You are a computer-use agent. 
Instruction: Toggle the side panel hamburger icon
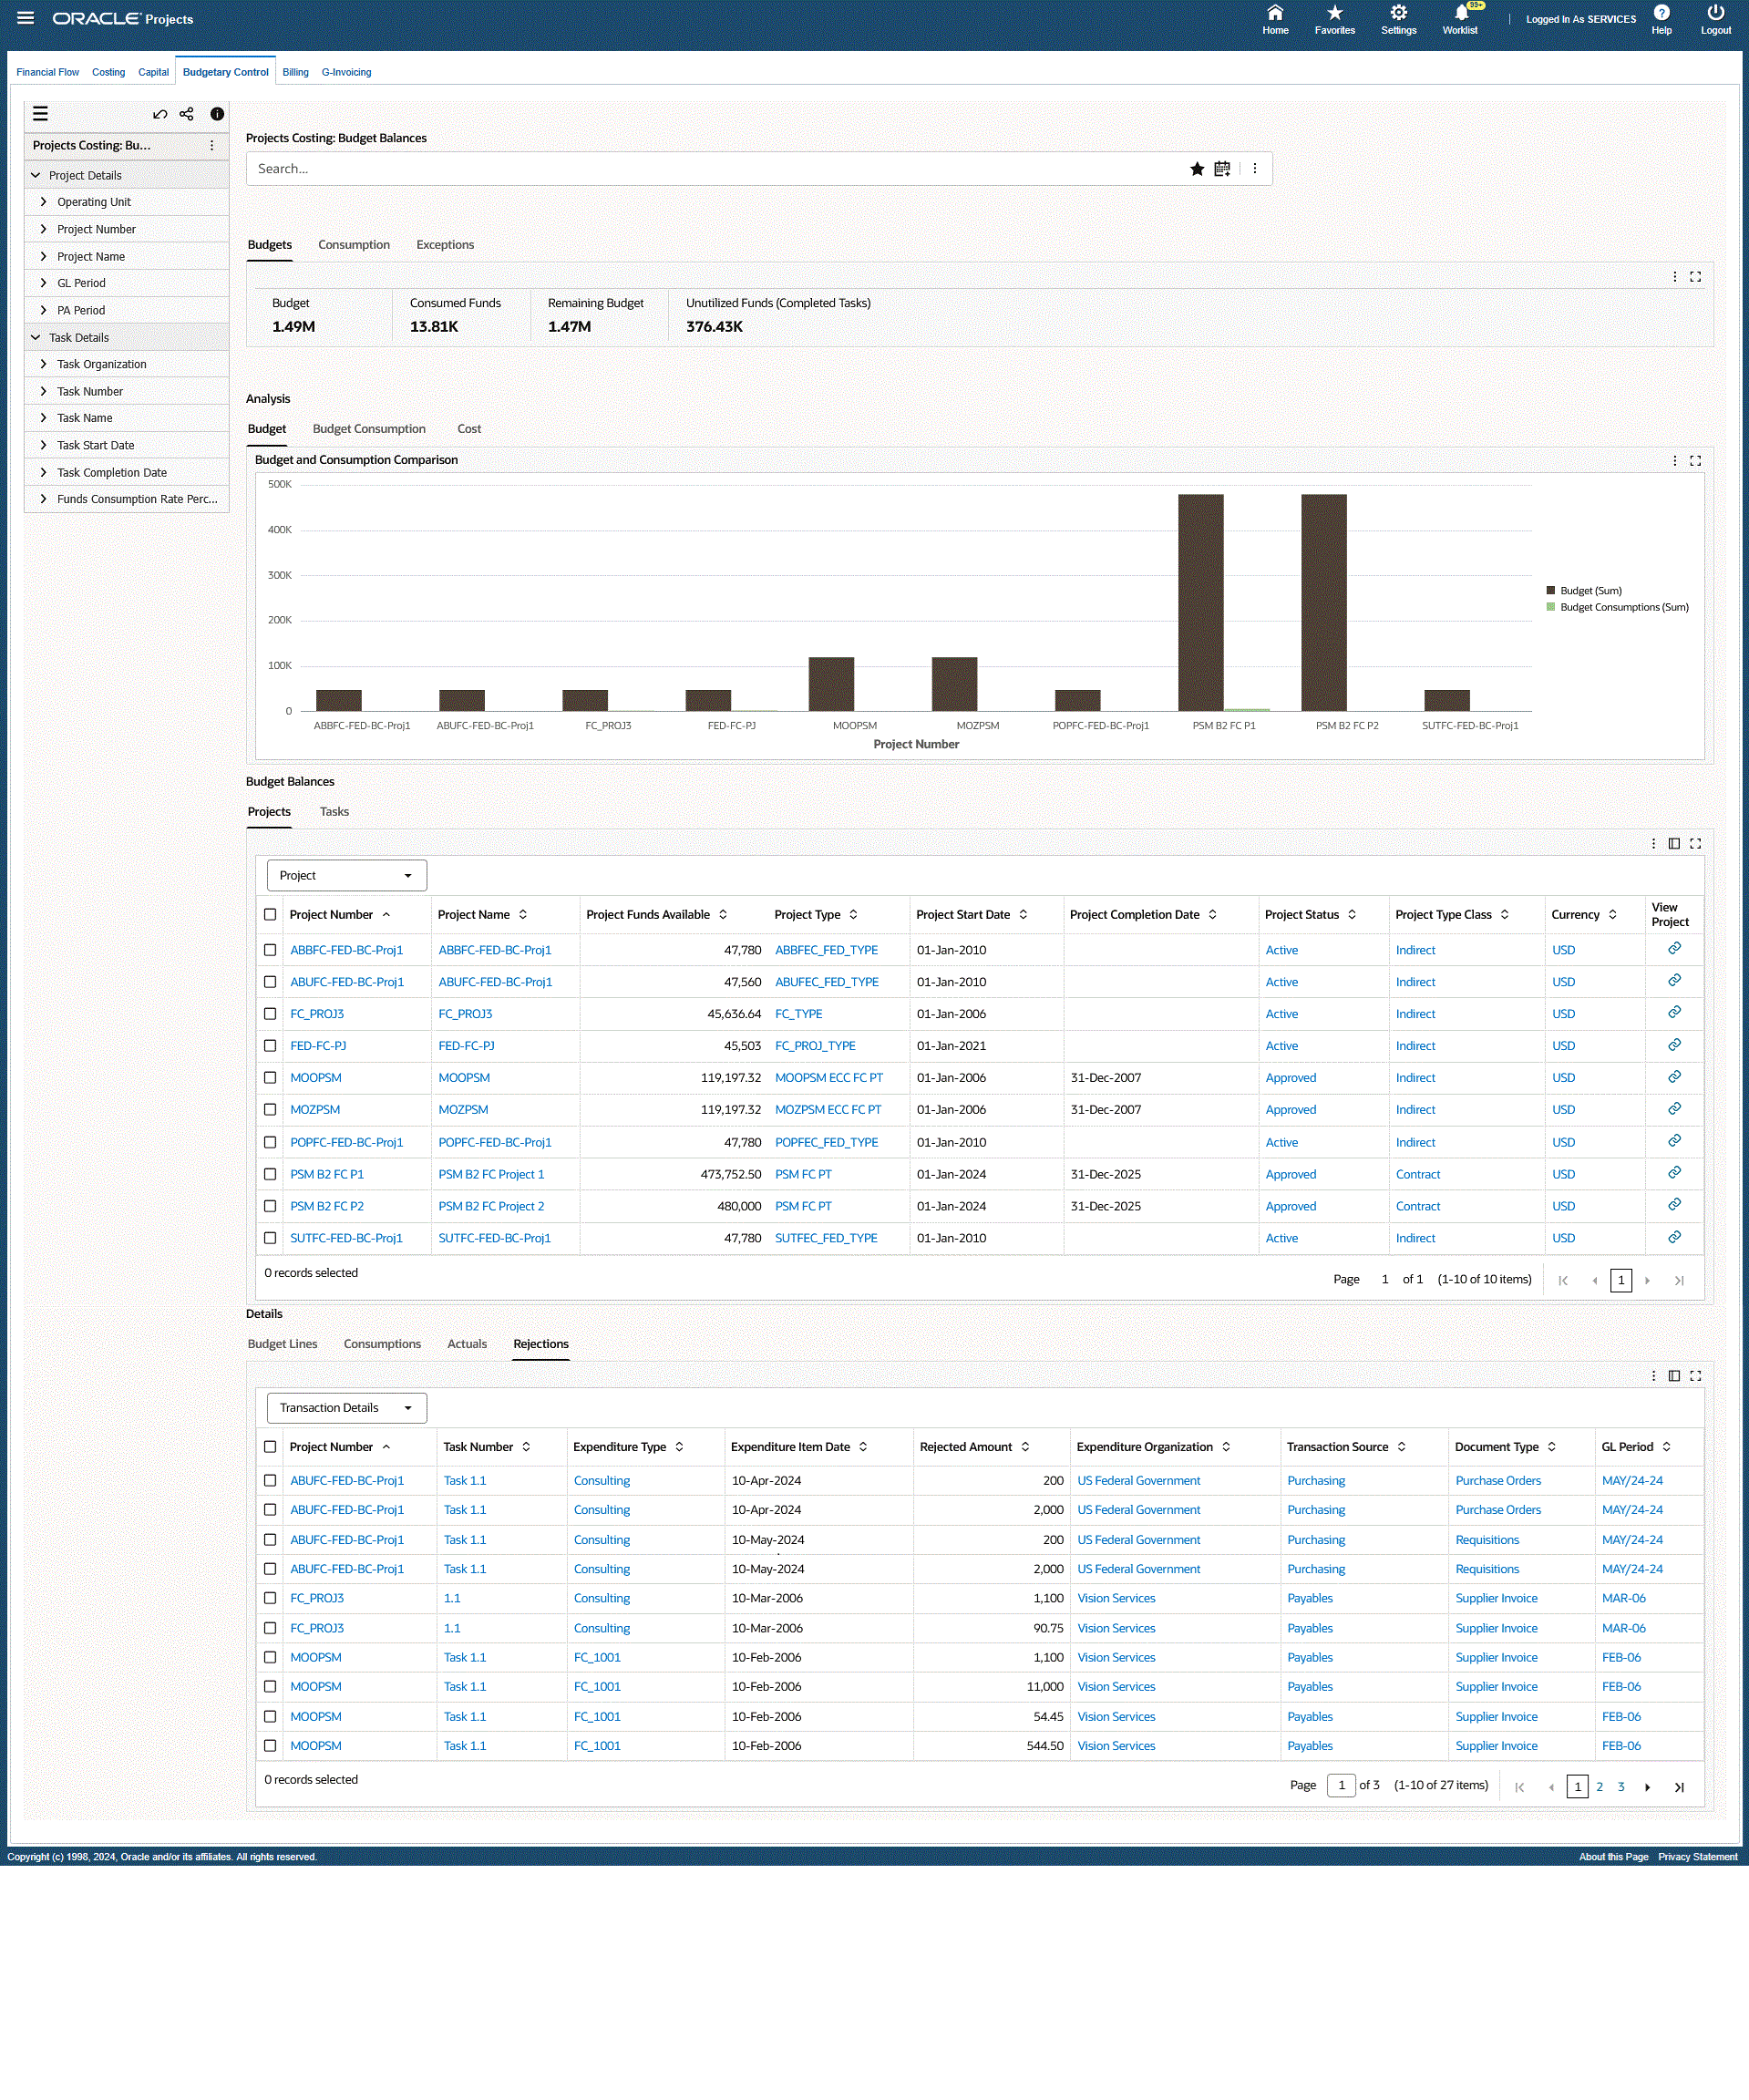click(x=40, y=114)
